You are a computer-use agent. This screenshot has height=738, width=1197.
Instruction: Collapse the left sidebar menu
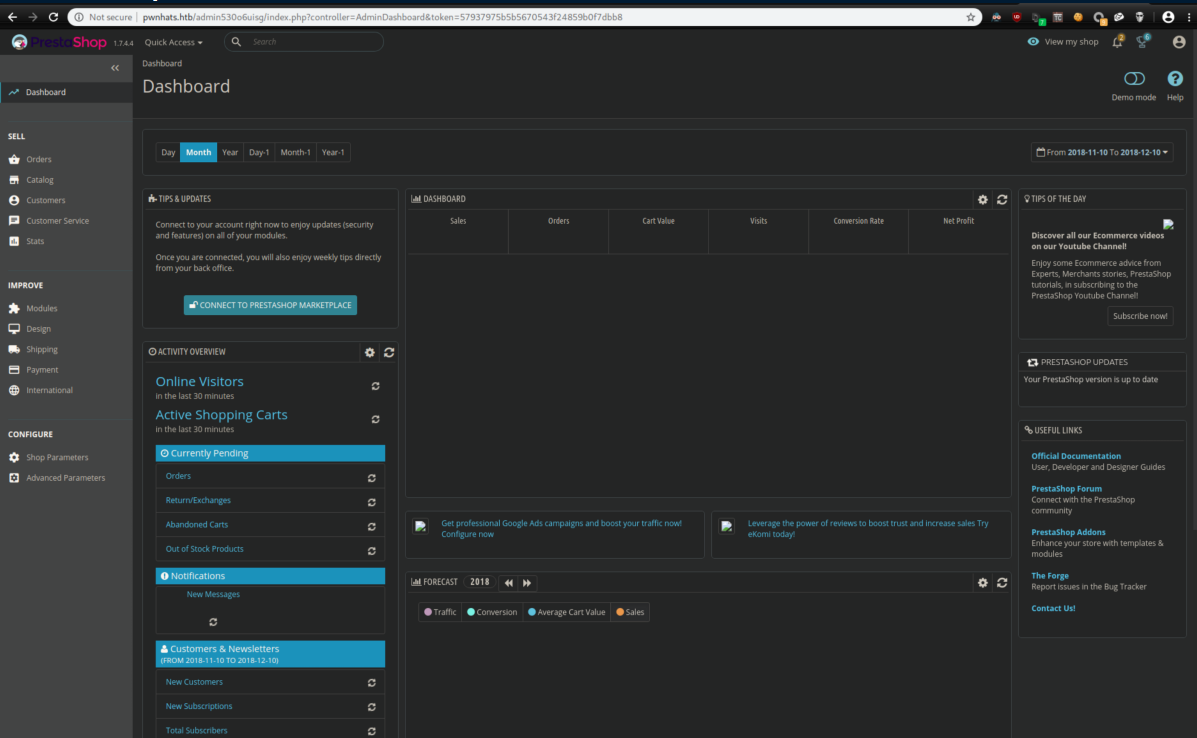[x=115, y=68]
